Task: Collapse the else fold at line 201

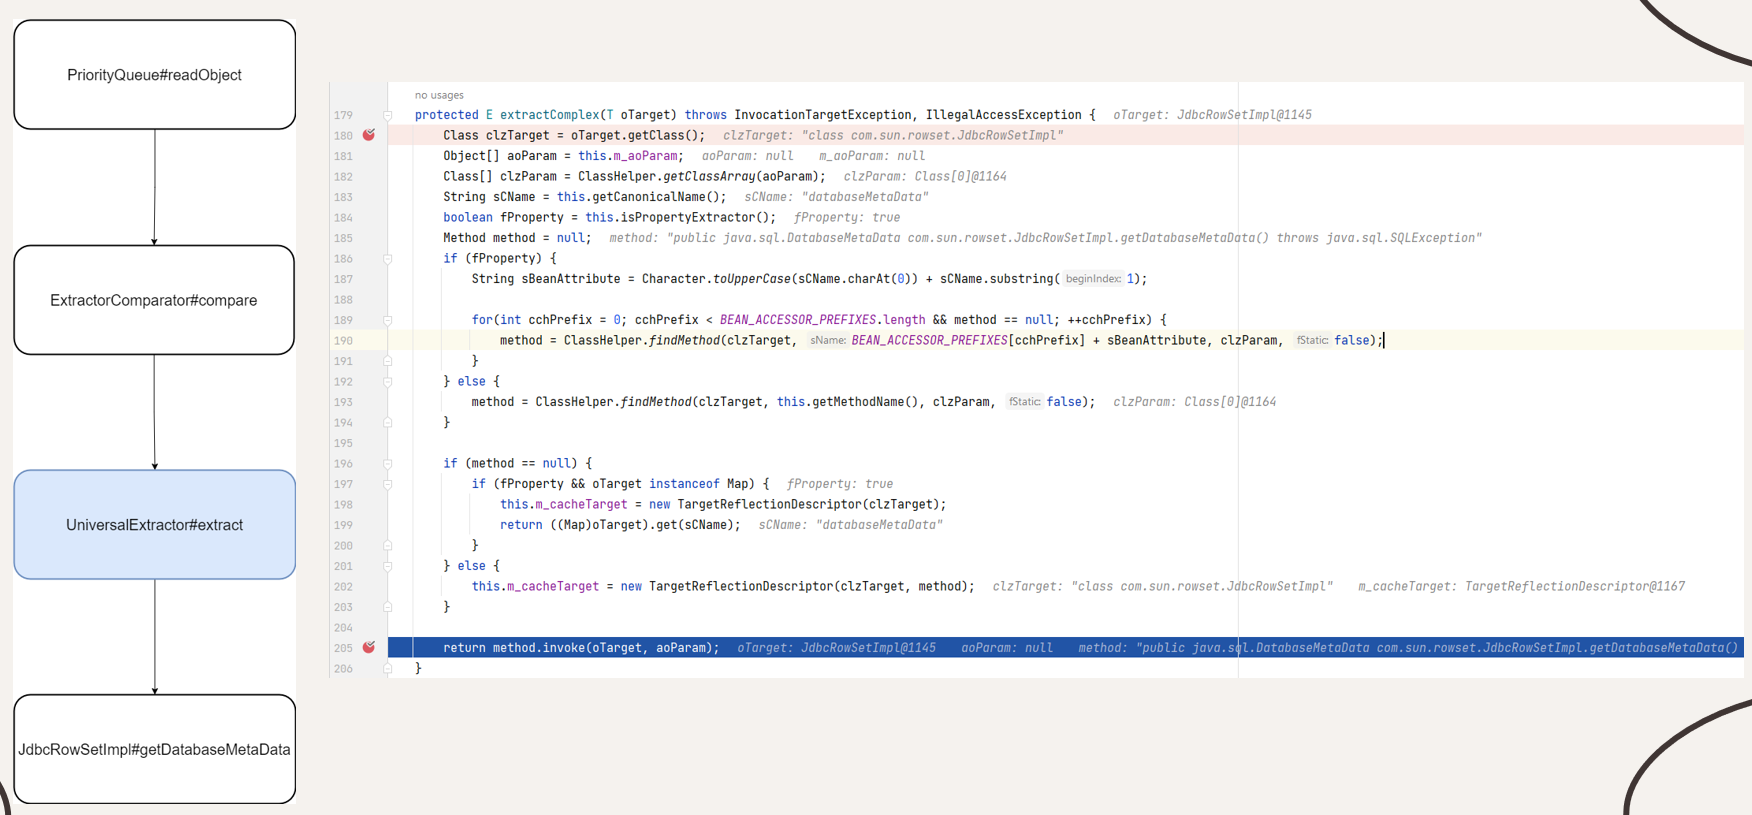Action: (x=388, y=566)
